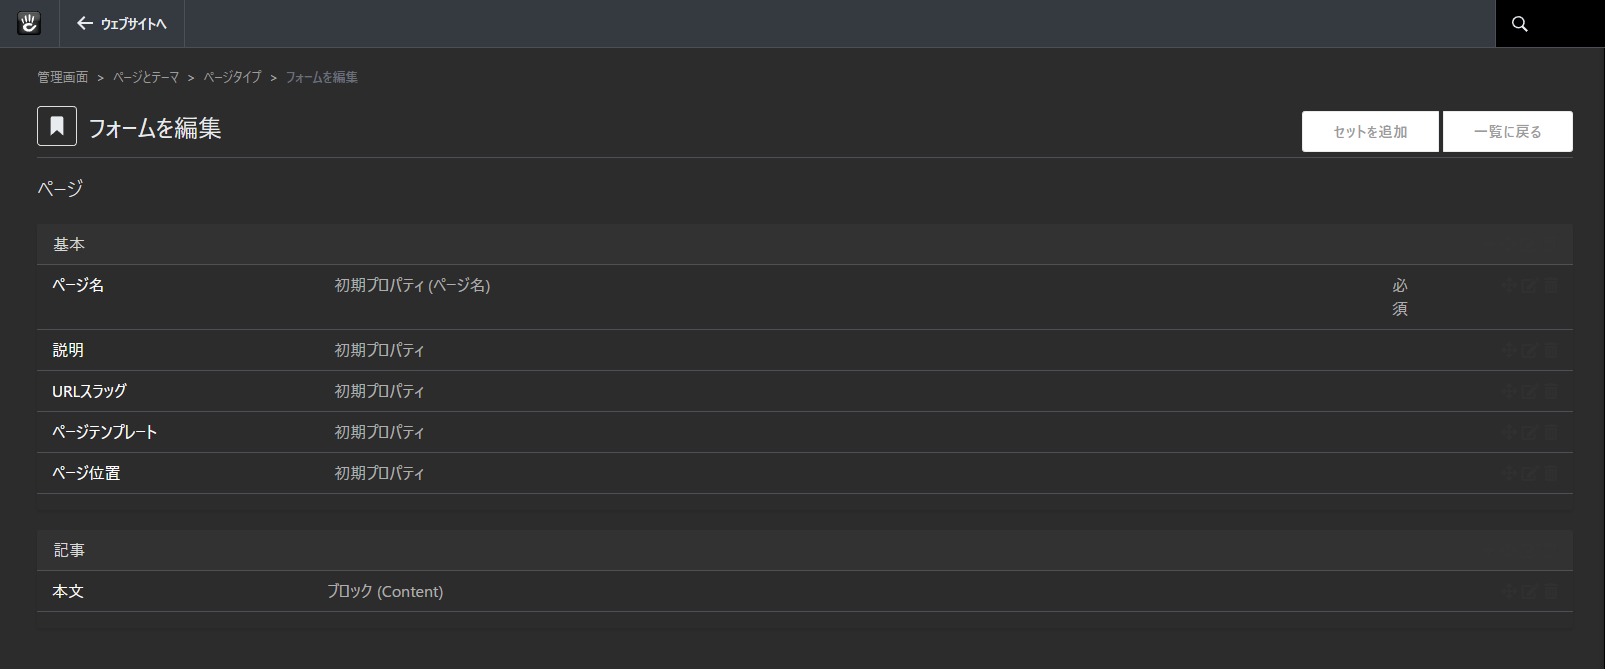Click the move icon in ページテンプレート row
Screen dimensions: 1605x669
(x=1509, y=432)
